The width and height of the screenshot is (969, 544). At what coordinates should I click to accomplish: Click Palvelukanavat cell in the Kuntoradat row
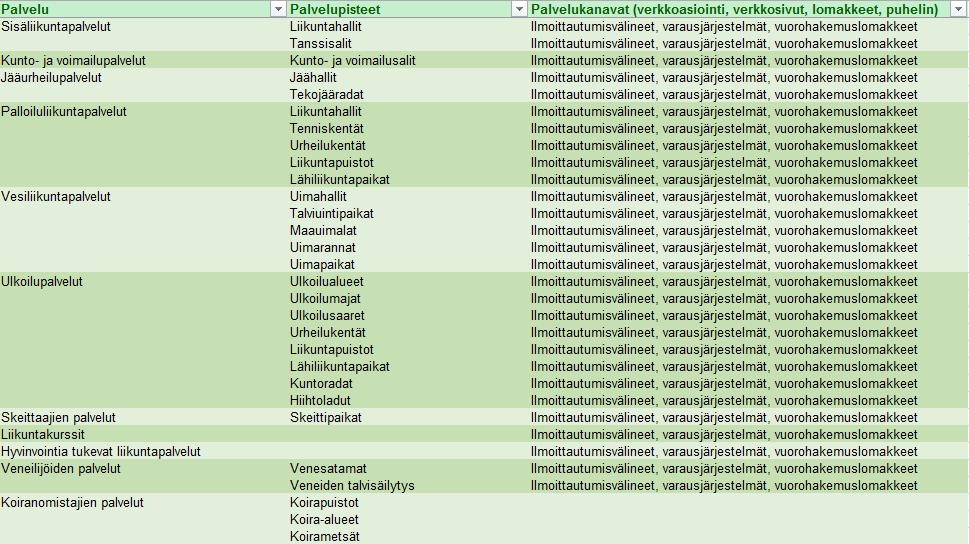tap(748, 383)
